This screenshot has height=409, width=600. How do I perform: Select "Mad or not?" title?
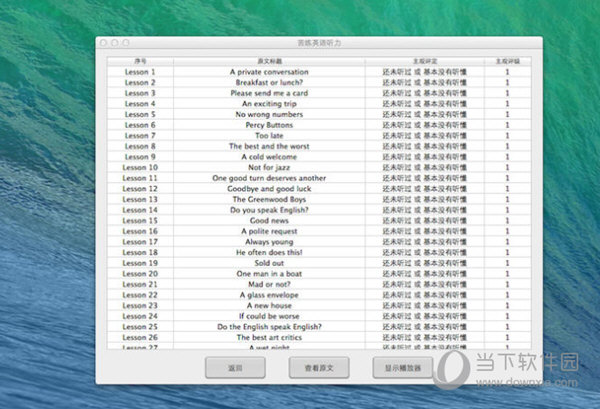tap(269, 285)
